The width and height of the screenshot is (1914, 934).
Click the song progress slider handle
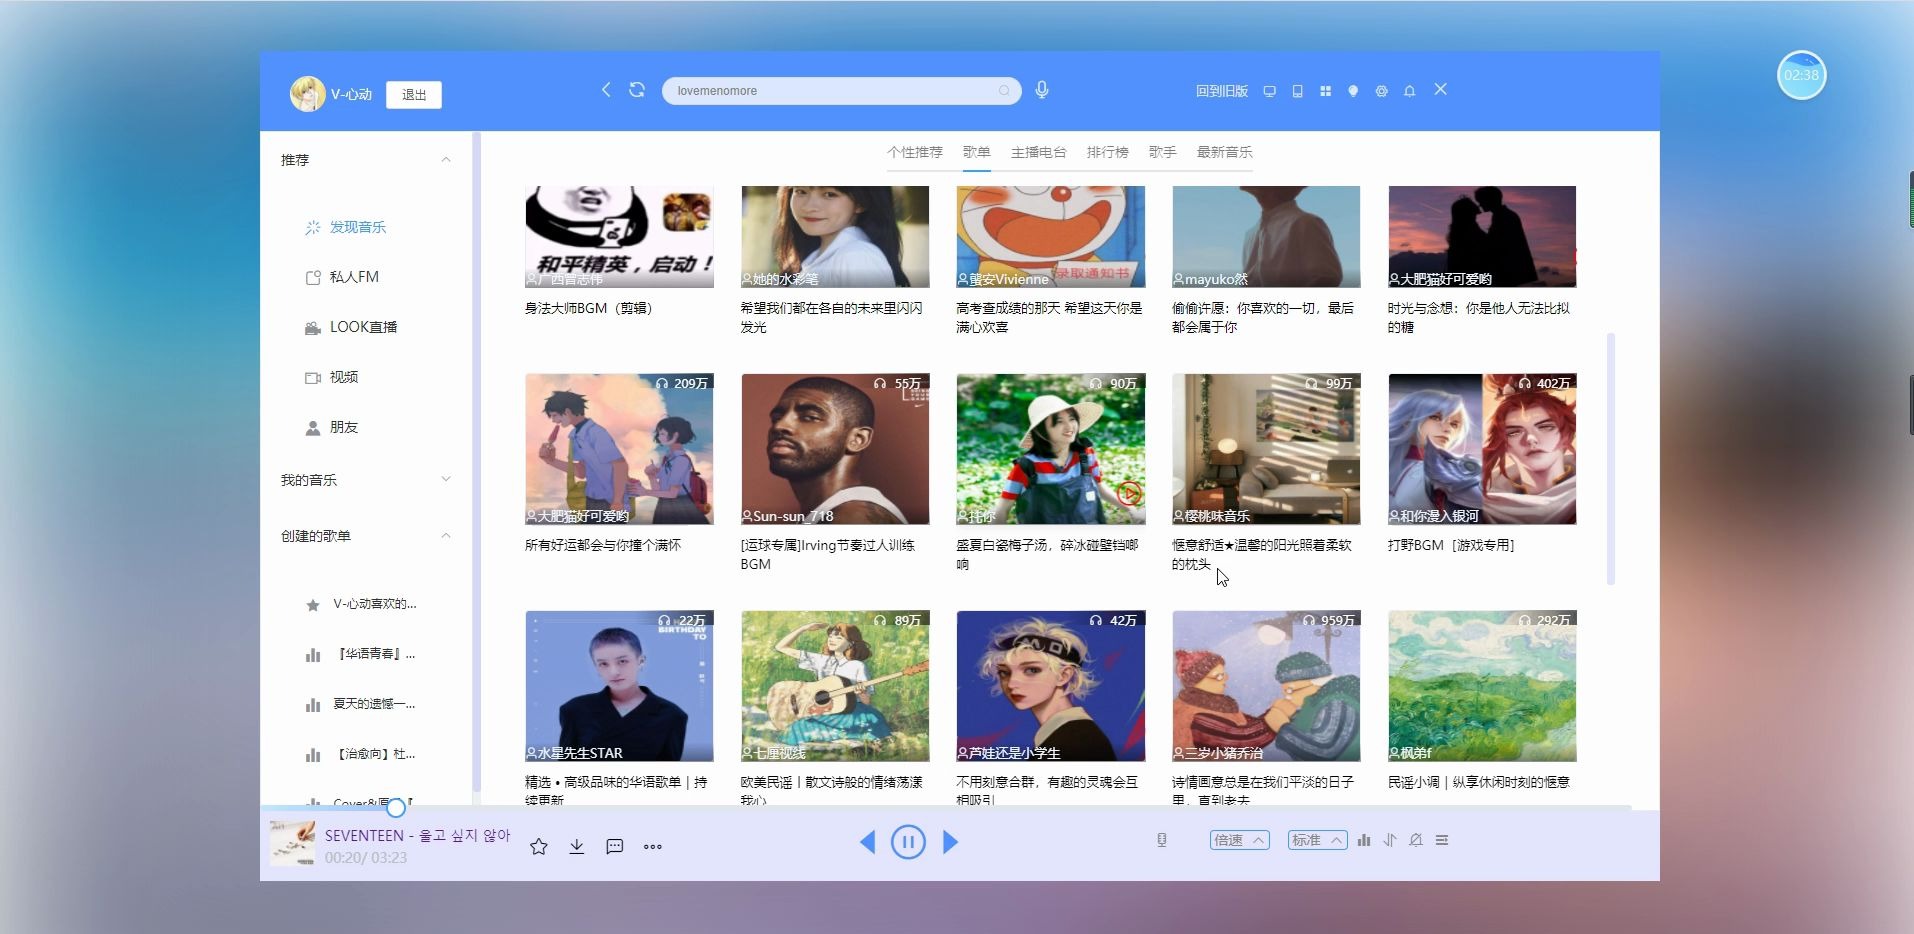tap(396, 807)
